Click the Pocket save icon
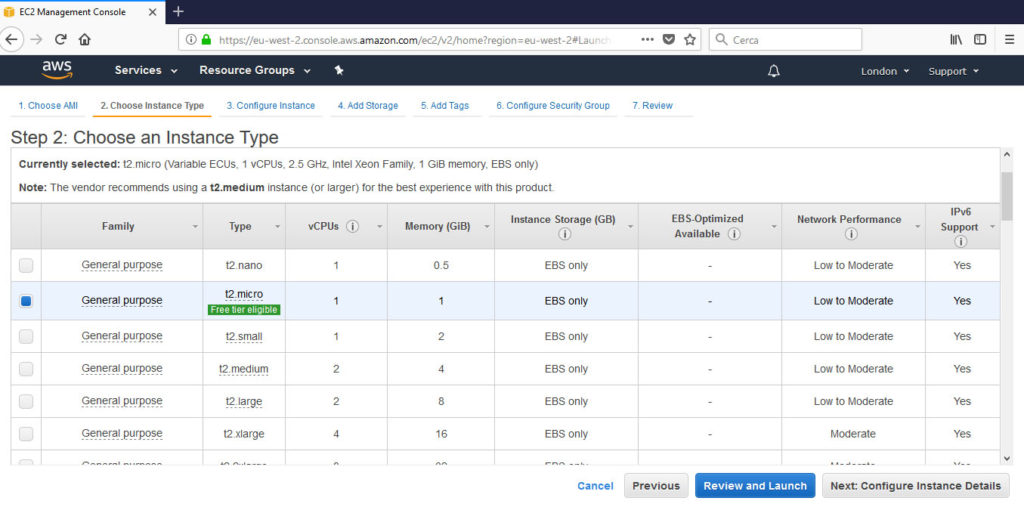The image size is (1024, 507). click(x=669, y=40)
